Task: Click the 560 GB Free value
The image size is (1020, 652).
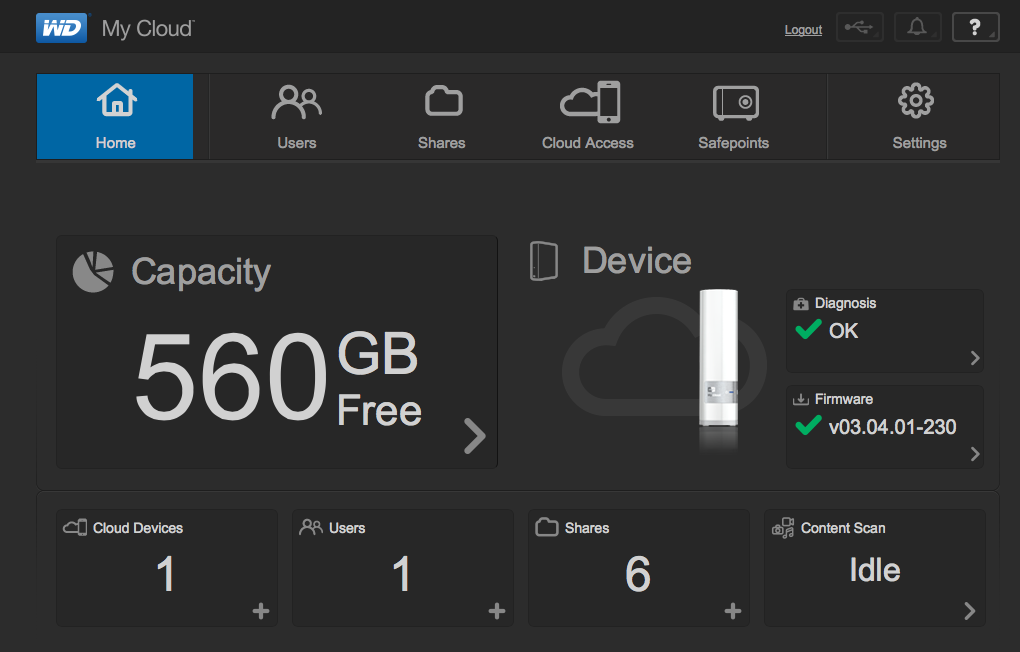Action: pyautogui.click(x=278, y=378)
